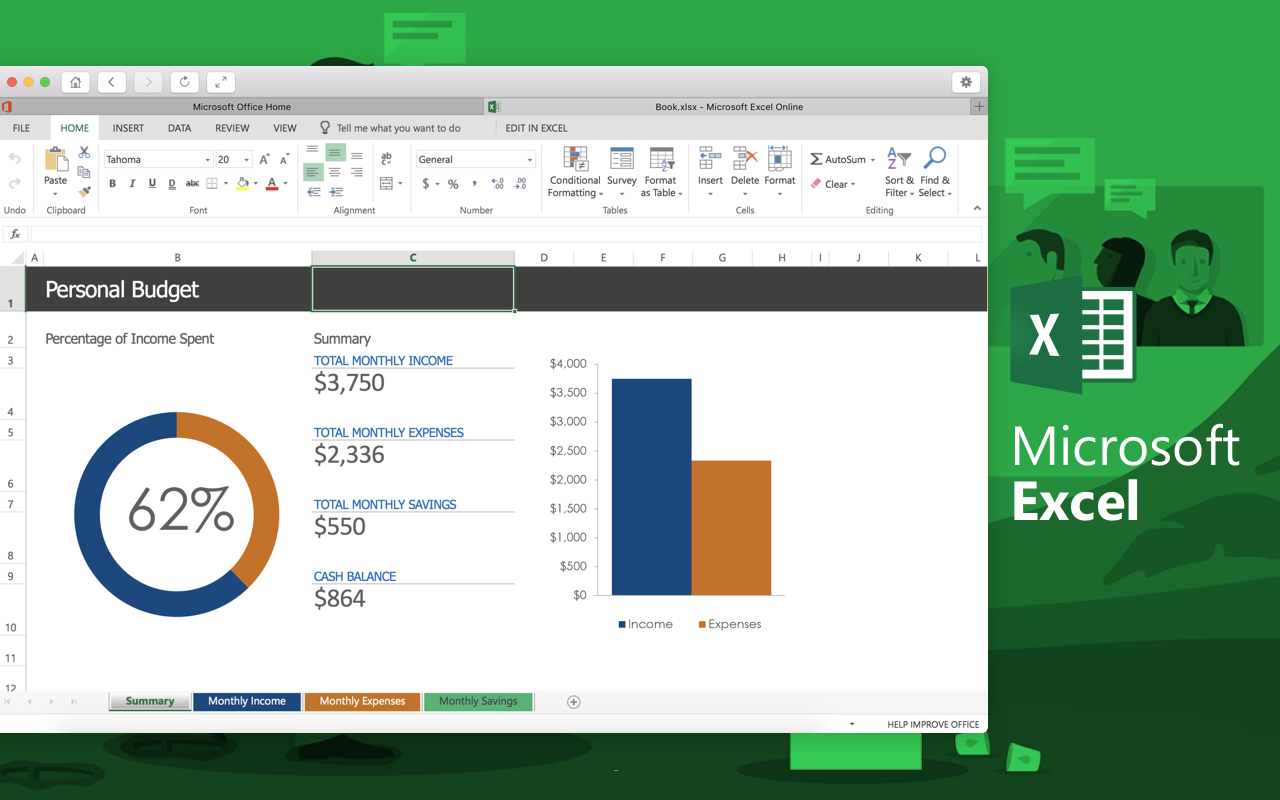This screenshot has height=800, width=1280.
Task: Open the Sort & Filter dropdown
Action: pos(899,172)
